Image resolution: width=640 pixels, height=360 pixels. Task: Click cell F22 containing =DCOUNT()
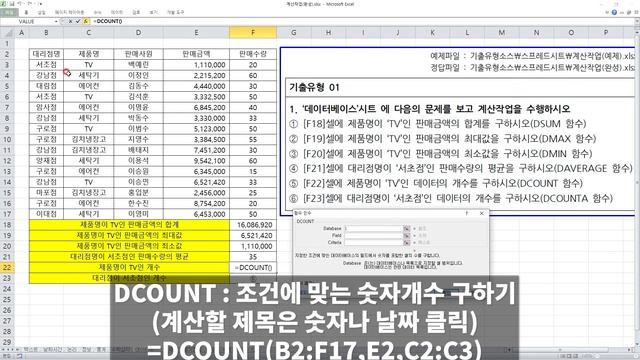[253, 268]
